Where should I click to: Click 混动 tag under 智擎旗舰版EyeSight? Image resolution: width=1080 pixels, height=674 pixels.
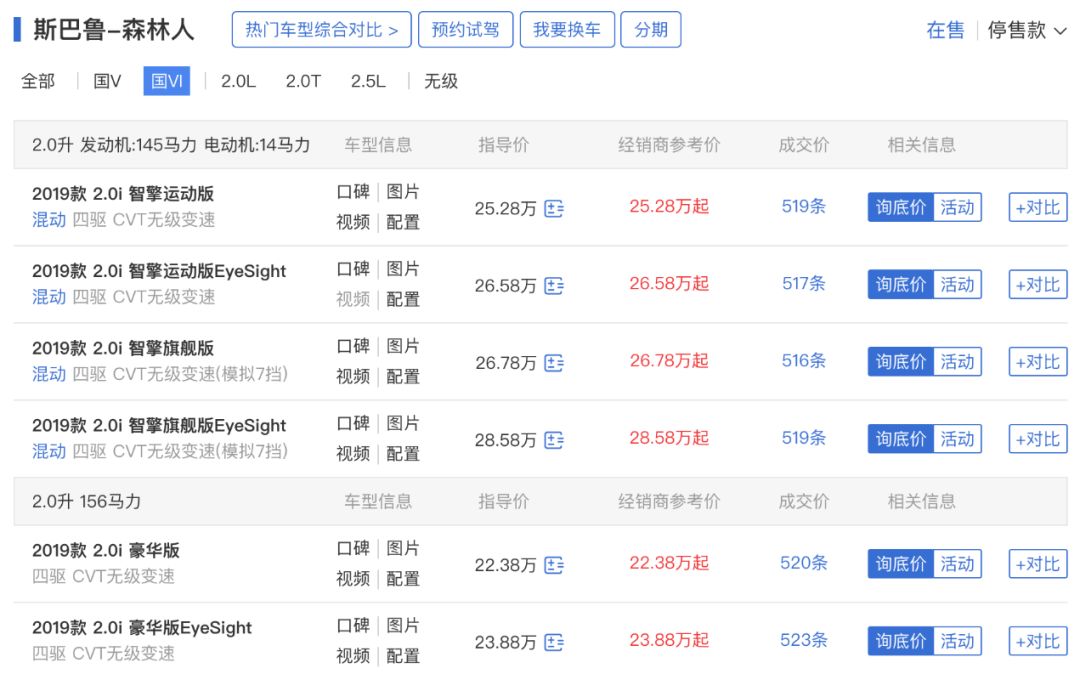[49, 451]
